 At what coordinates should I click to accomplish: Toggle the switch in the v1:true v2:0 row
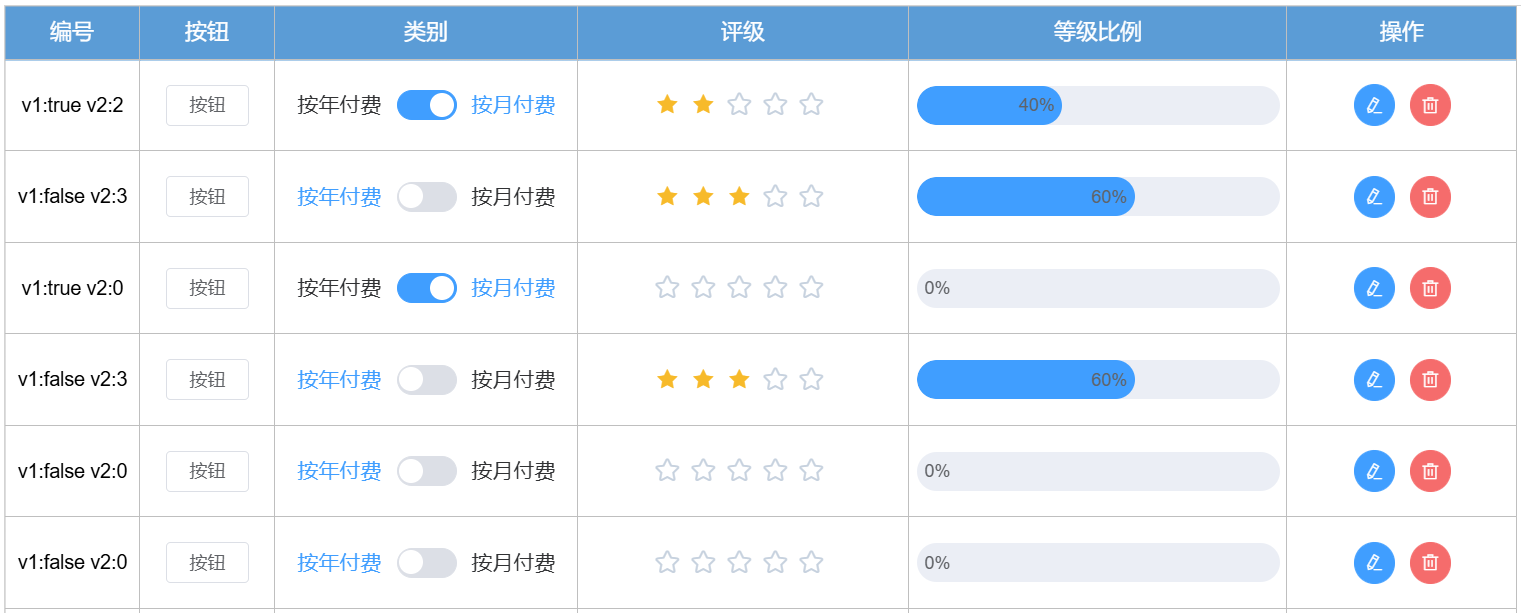(x=427, y=288)
